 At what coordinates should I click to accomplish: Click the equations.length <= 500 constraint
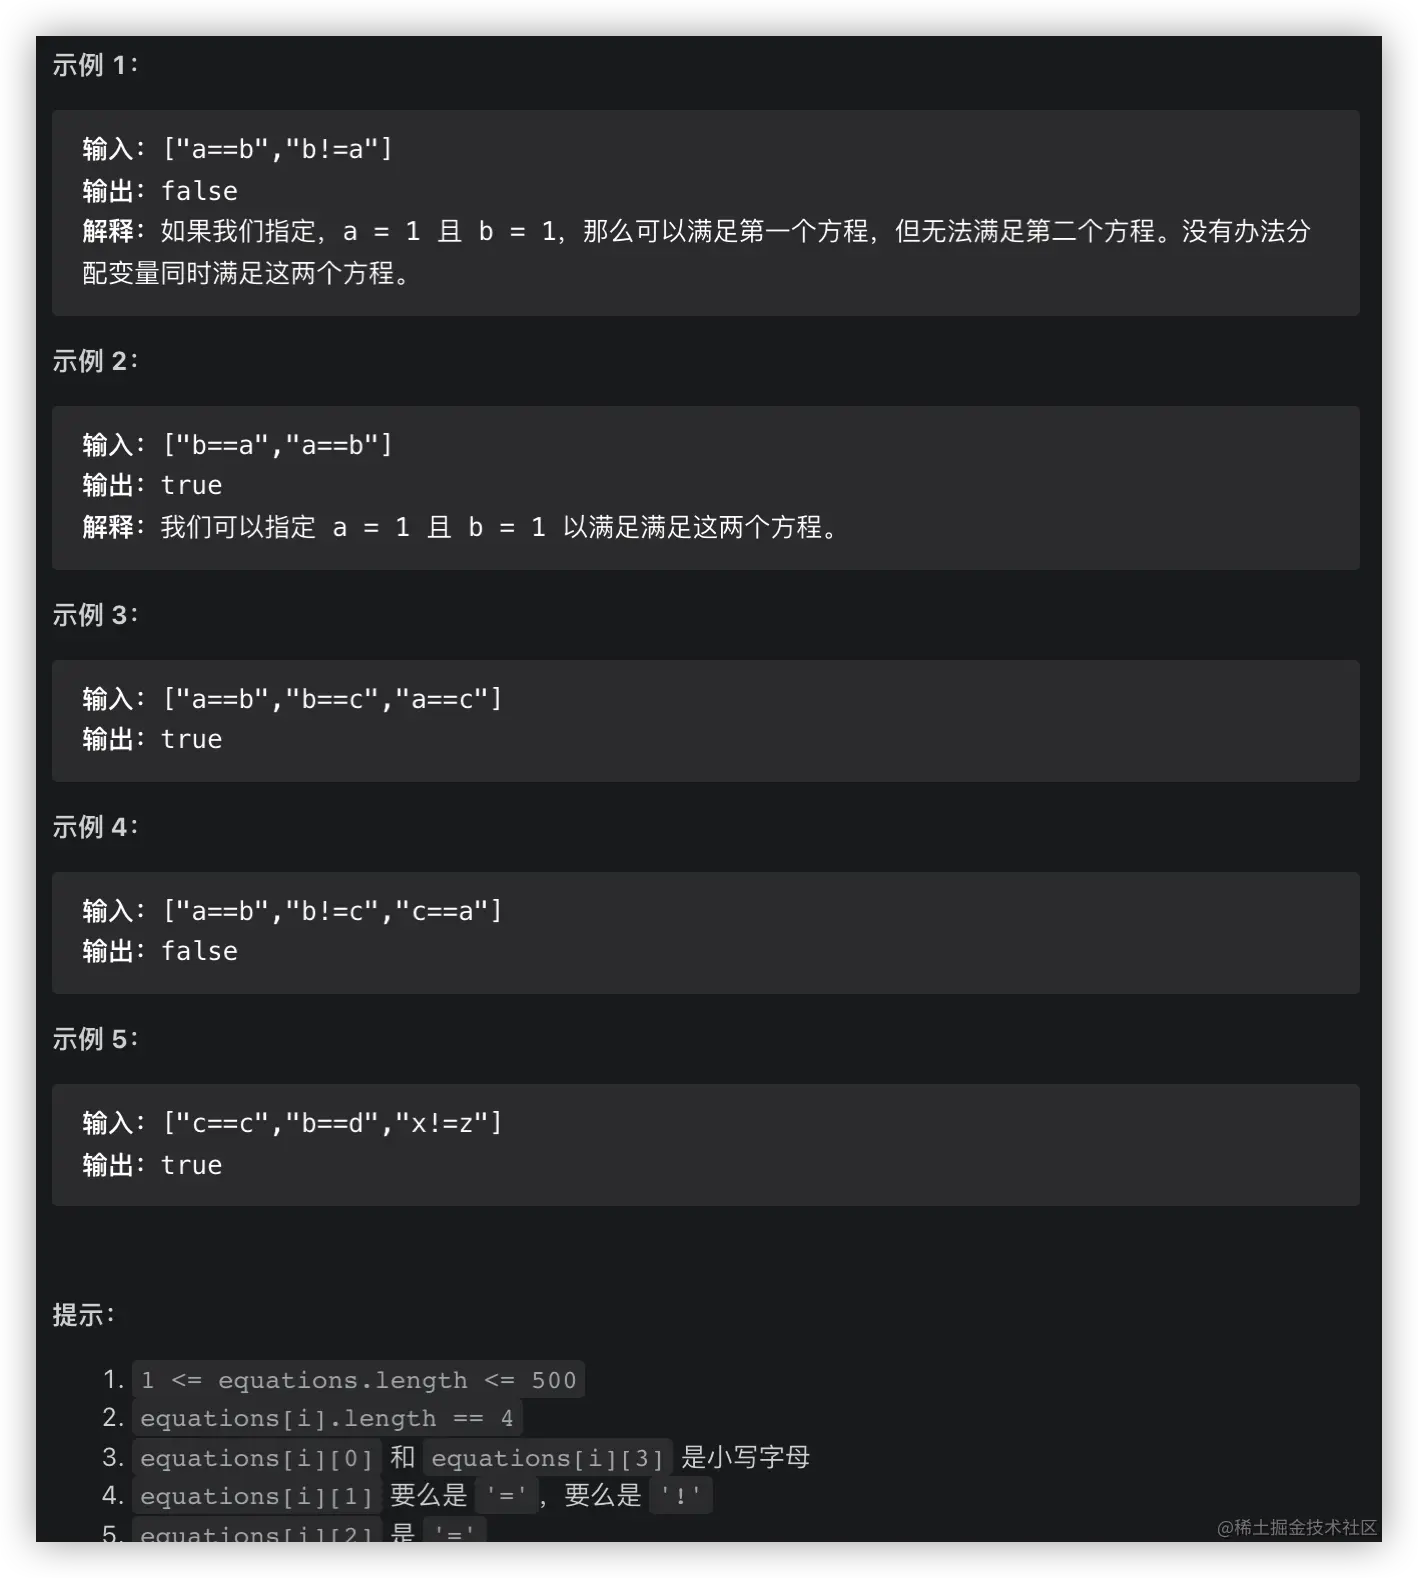point(358,1380)
